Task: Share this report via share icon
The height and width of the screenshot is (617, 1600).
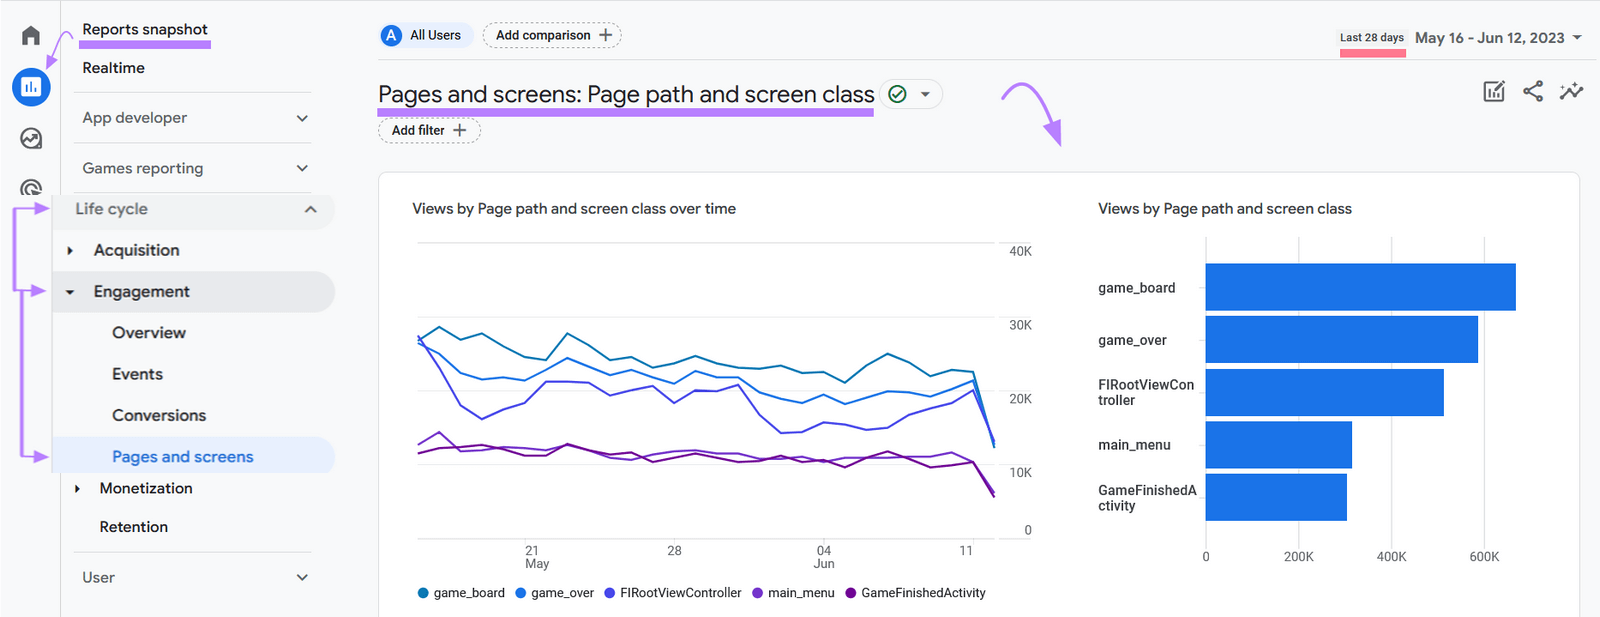Action: [1533, 92]
